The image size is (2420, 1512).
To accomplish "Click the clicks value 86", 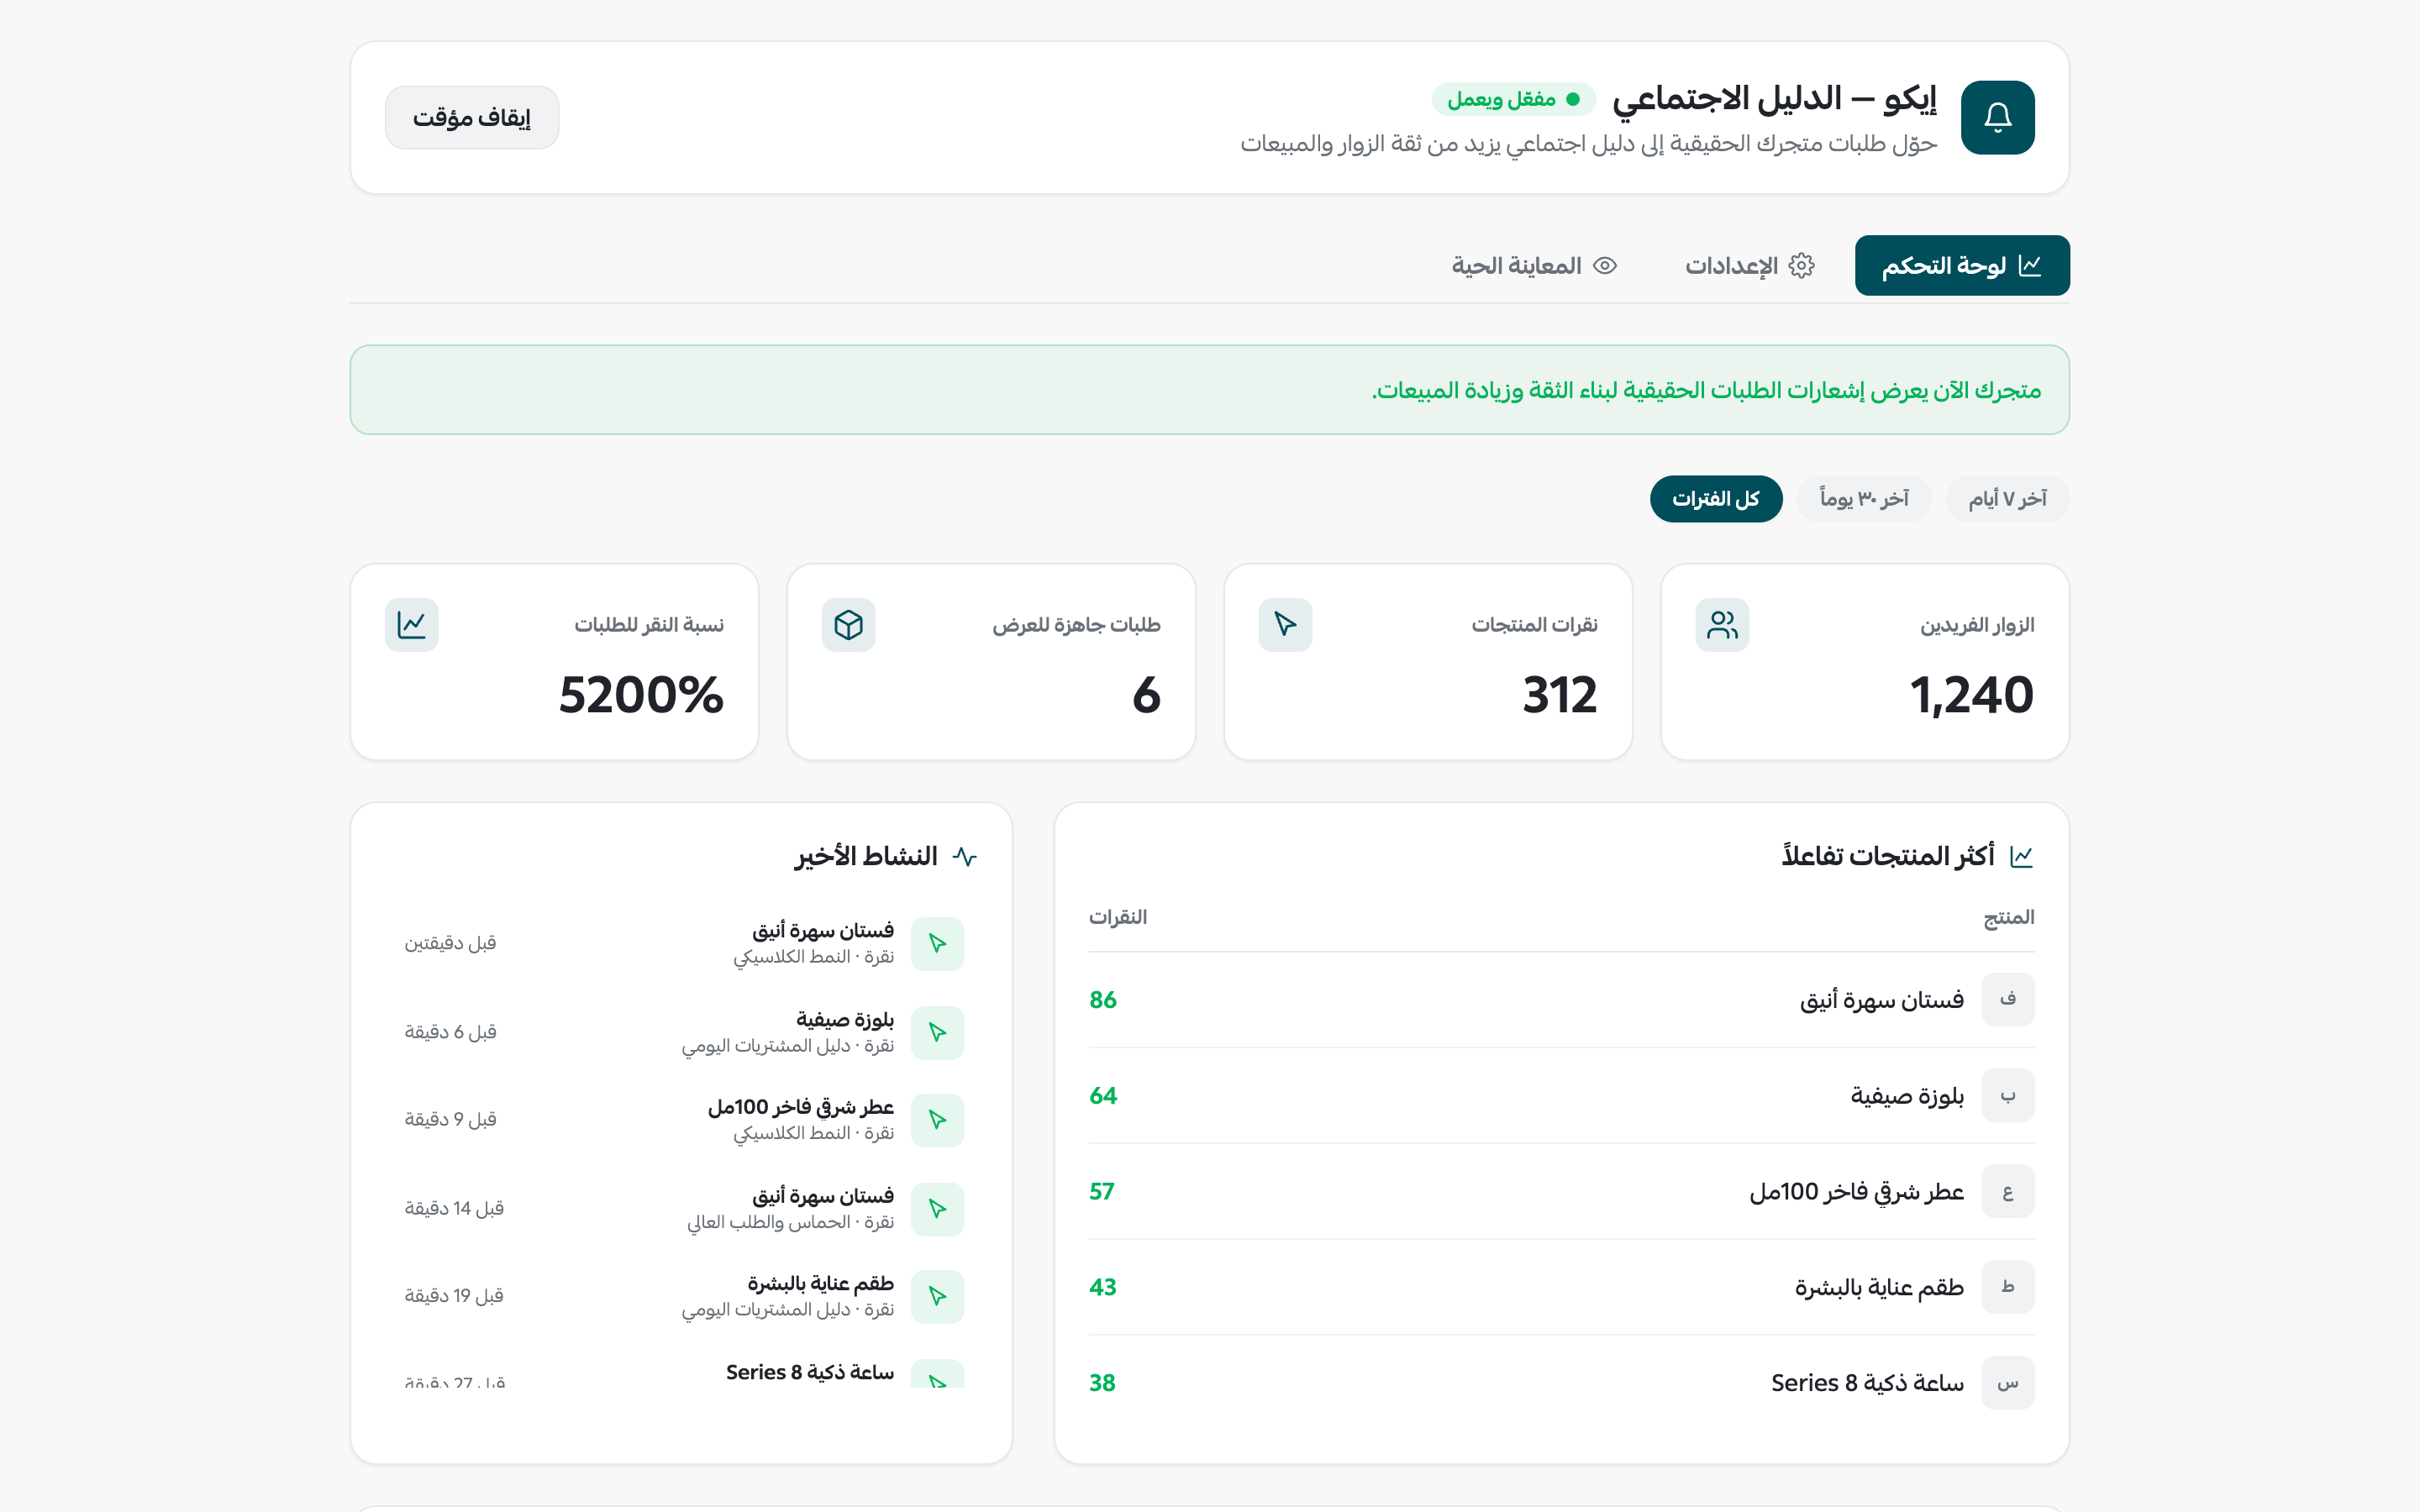I will point(1103,1000).
